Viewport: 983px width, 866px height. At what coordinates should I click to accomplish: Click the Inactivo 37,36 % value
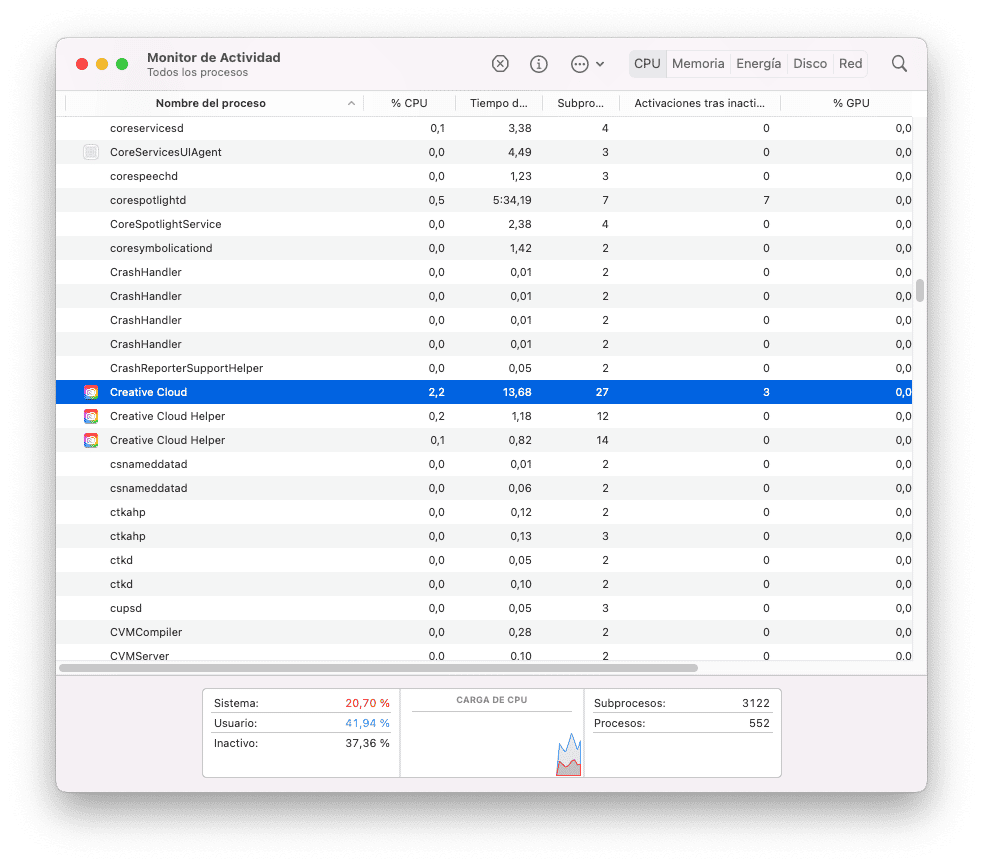pyautogui.click(x=367, y=744)
